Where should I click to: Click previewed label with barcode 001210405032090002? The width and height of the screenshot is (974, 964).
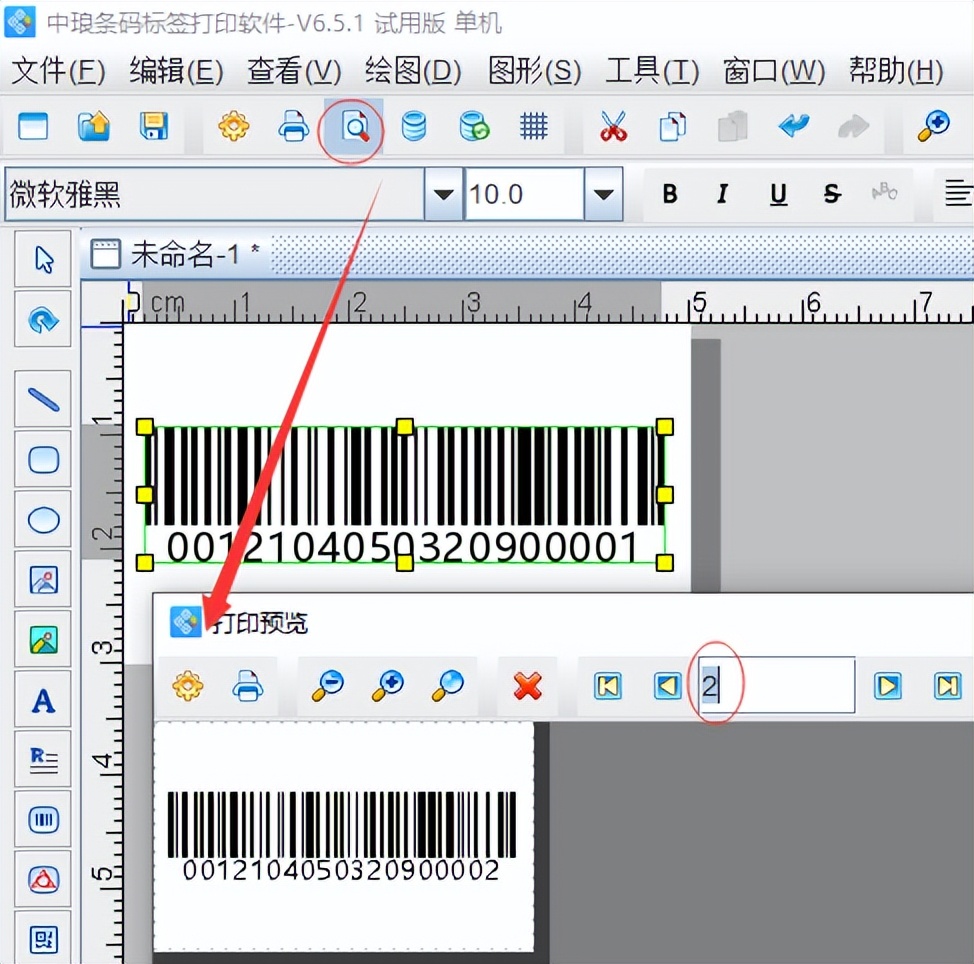344,836
